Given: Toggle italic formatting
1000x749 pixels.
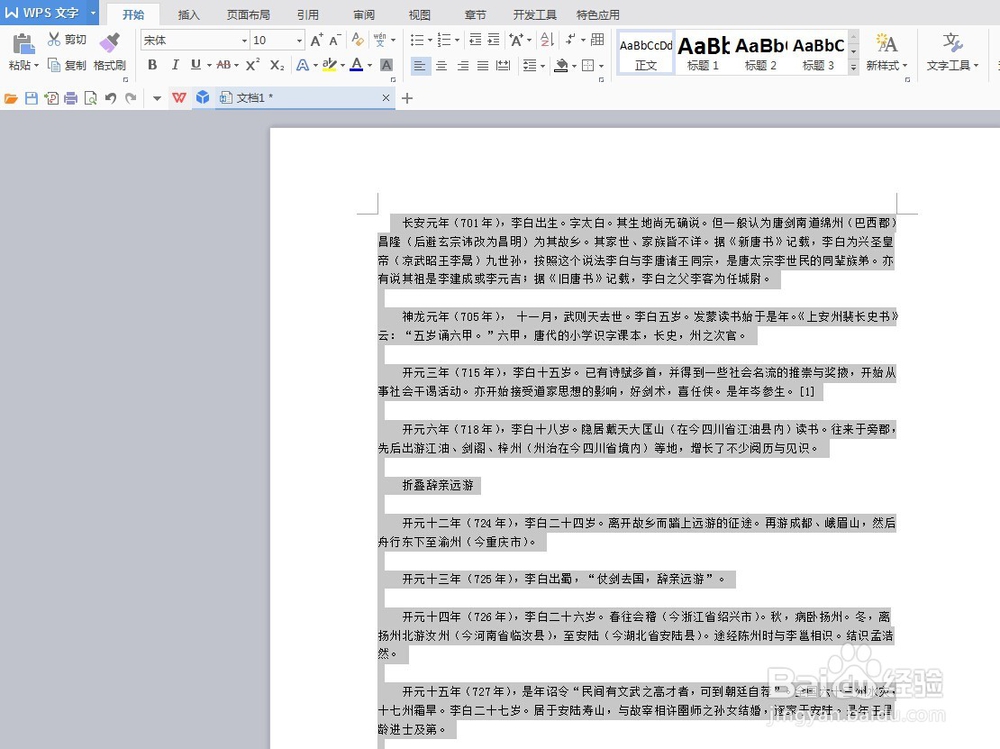Looking at the screenshot, I should pos(173,63).
